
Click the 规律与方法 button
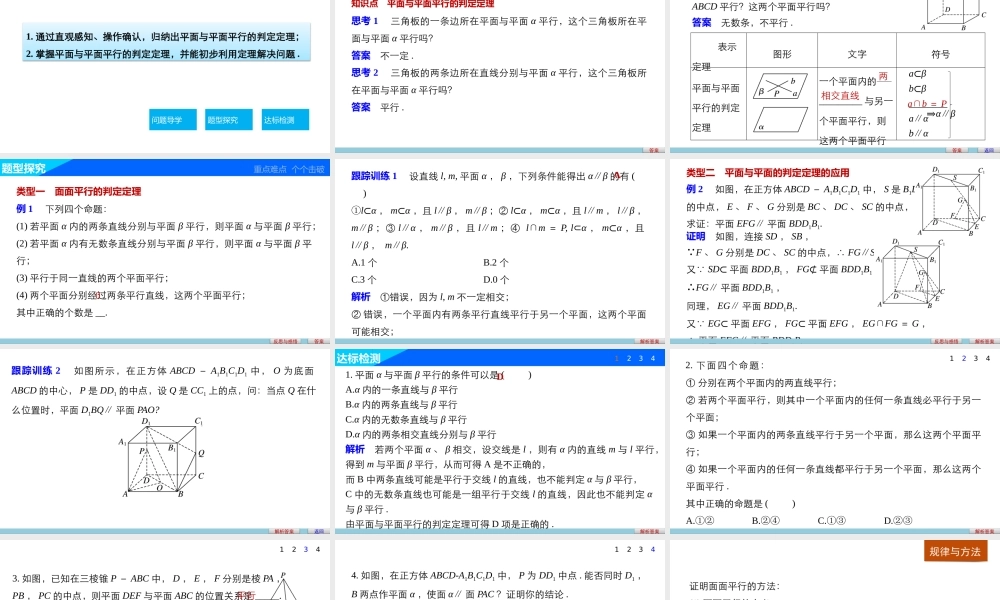[955, 551]
